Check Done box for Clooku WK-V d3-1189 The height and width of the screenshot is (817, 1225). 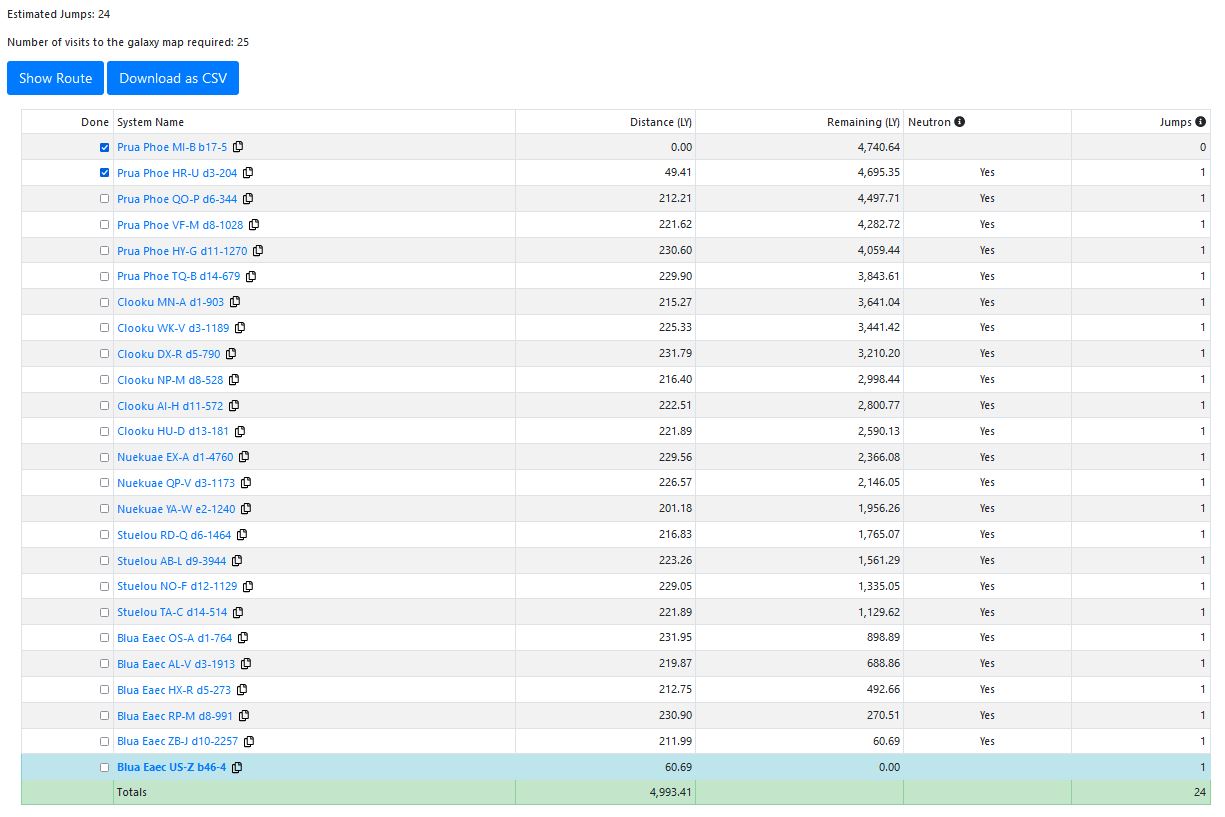pyautogui.click(x=105, y=328)
